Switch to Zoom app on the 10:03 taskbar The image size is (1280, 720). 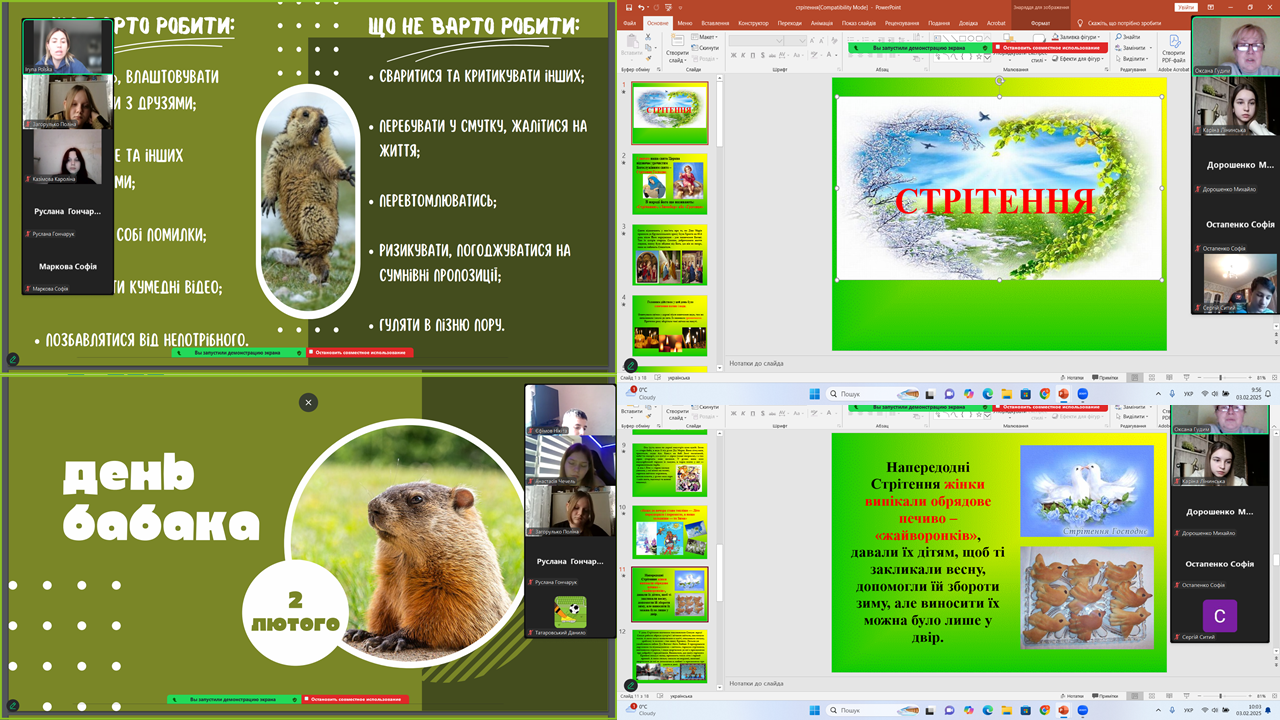pyautogui.click(x=1082, y=711)
